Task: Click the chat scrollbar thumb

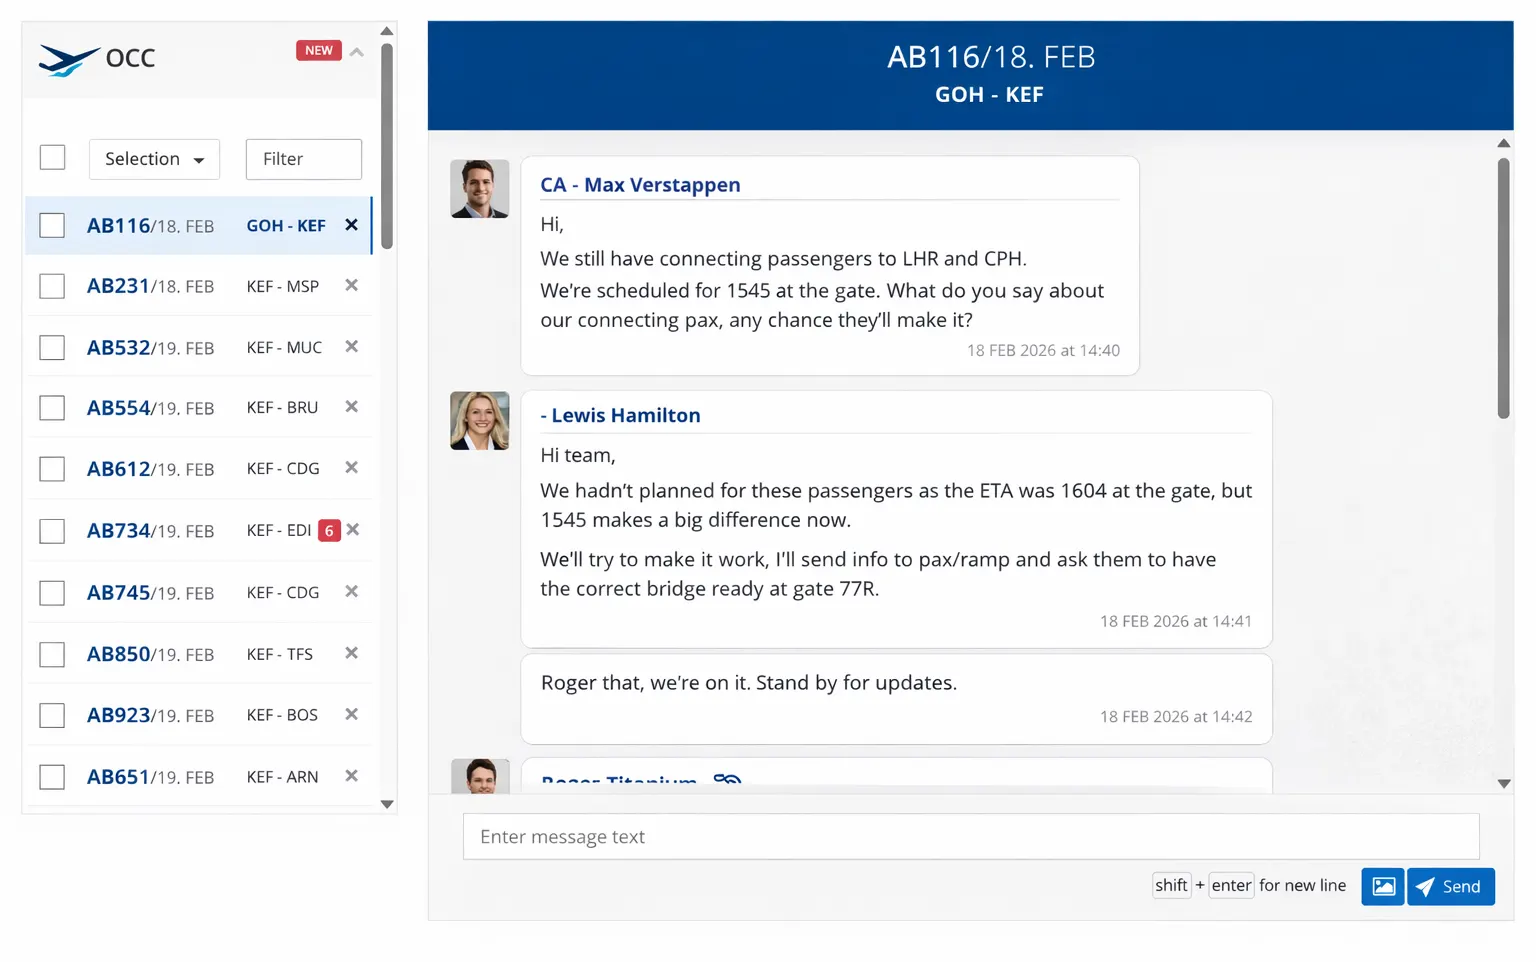Action: 1504,288
